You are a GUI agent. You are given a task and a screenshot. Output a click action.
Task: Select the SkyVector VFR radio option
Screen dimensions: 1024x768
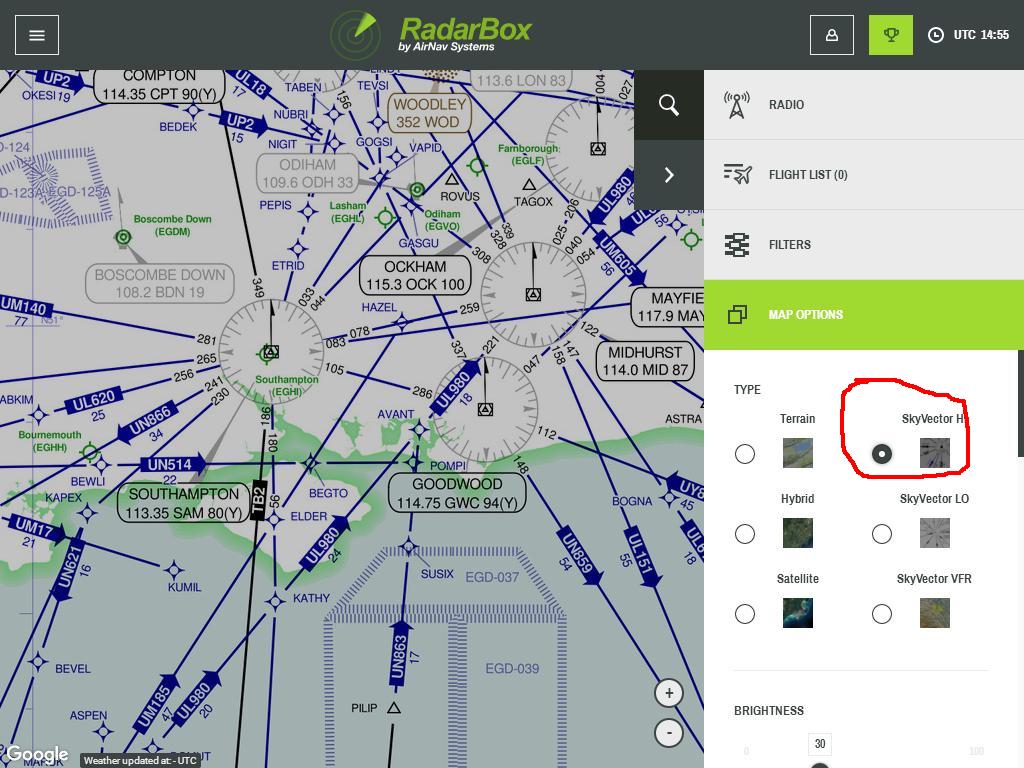pyautogui.click(x=881, y=614)
